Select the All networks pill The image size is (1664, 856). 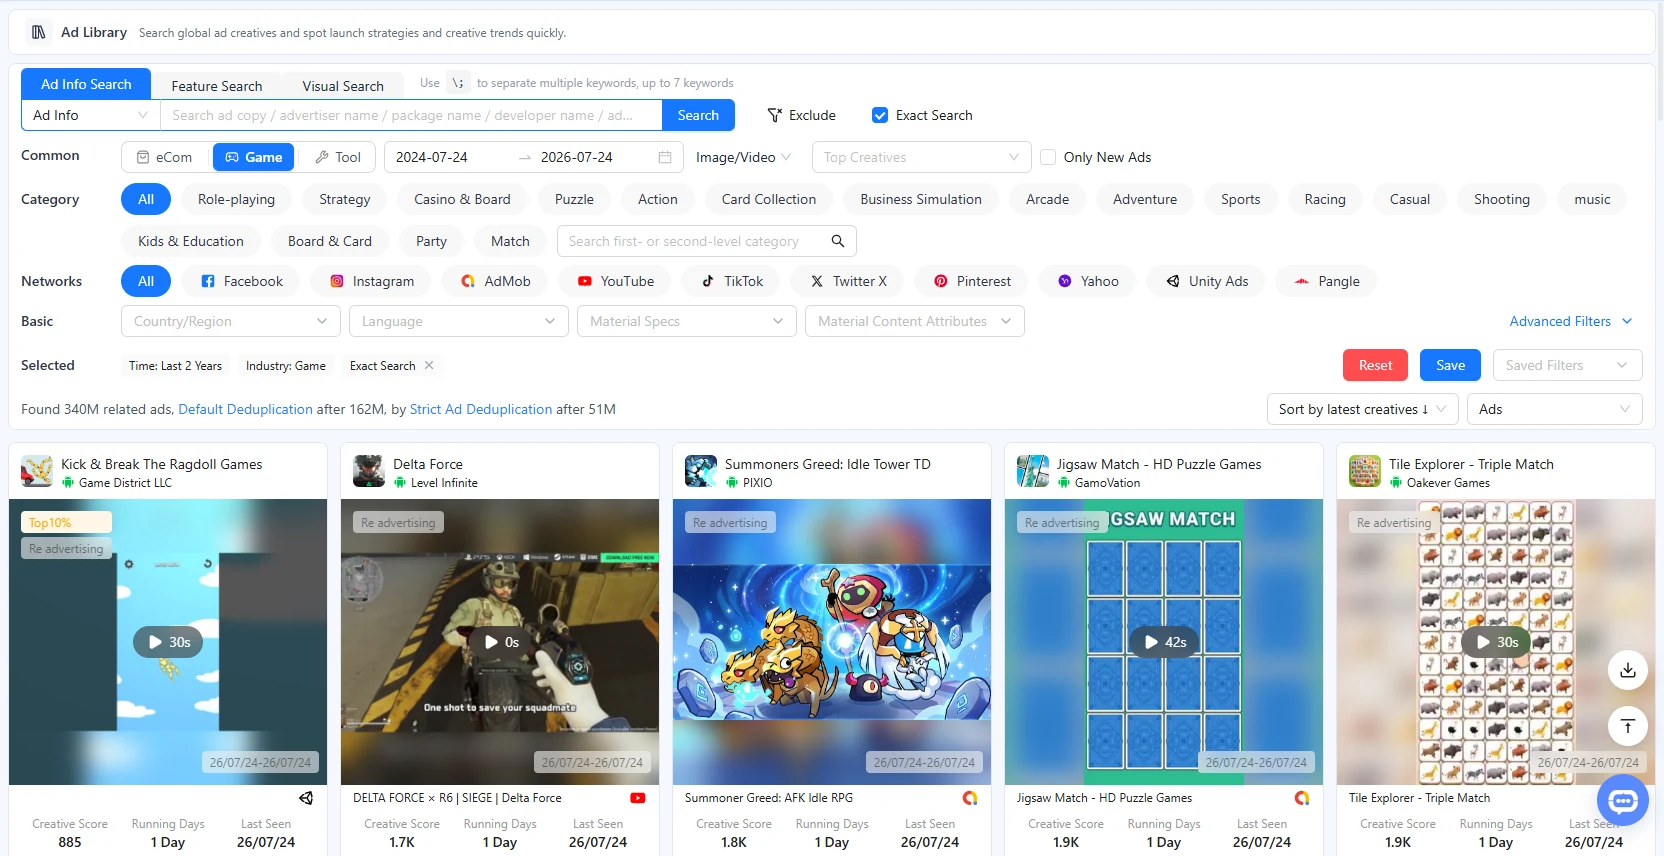[146, 281]
